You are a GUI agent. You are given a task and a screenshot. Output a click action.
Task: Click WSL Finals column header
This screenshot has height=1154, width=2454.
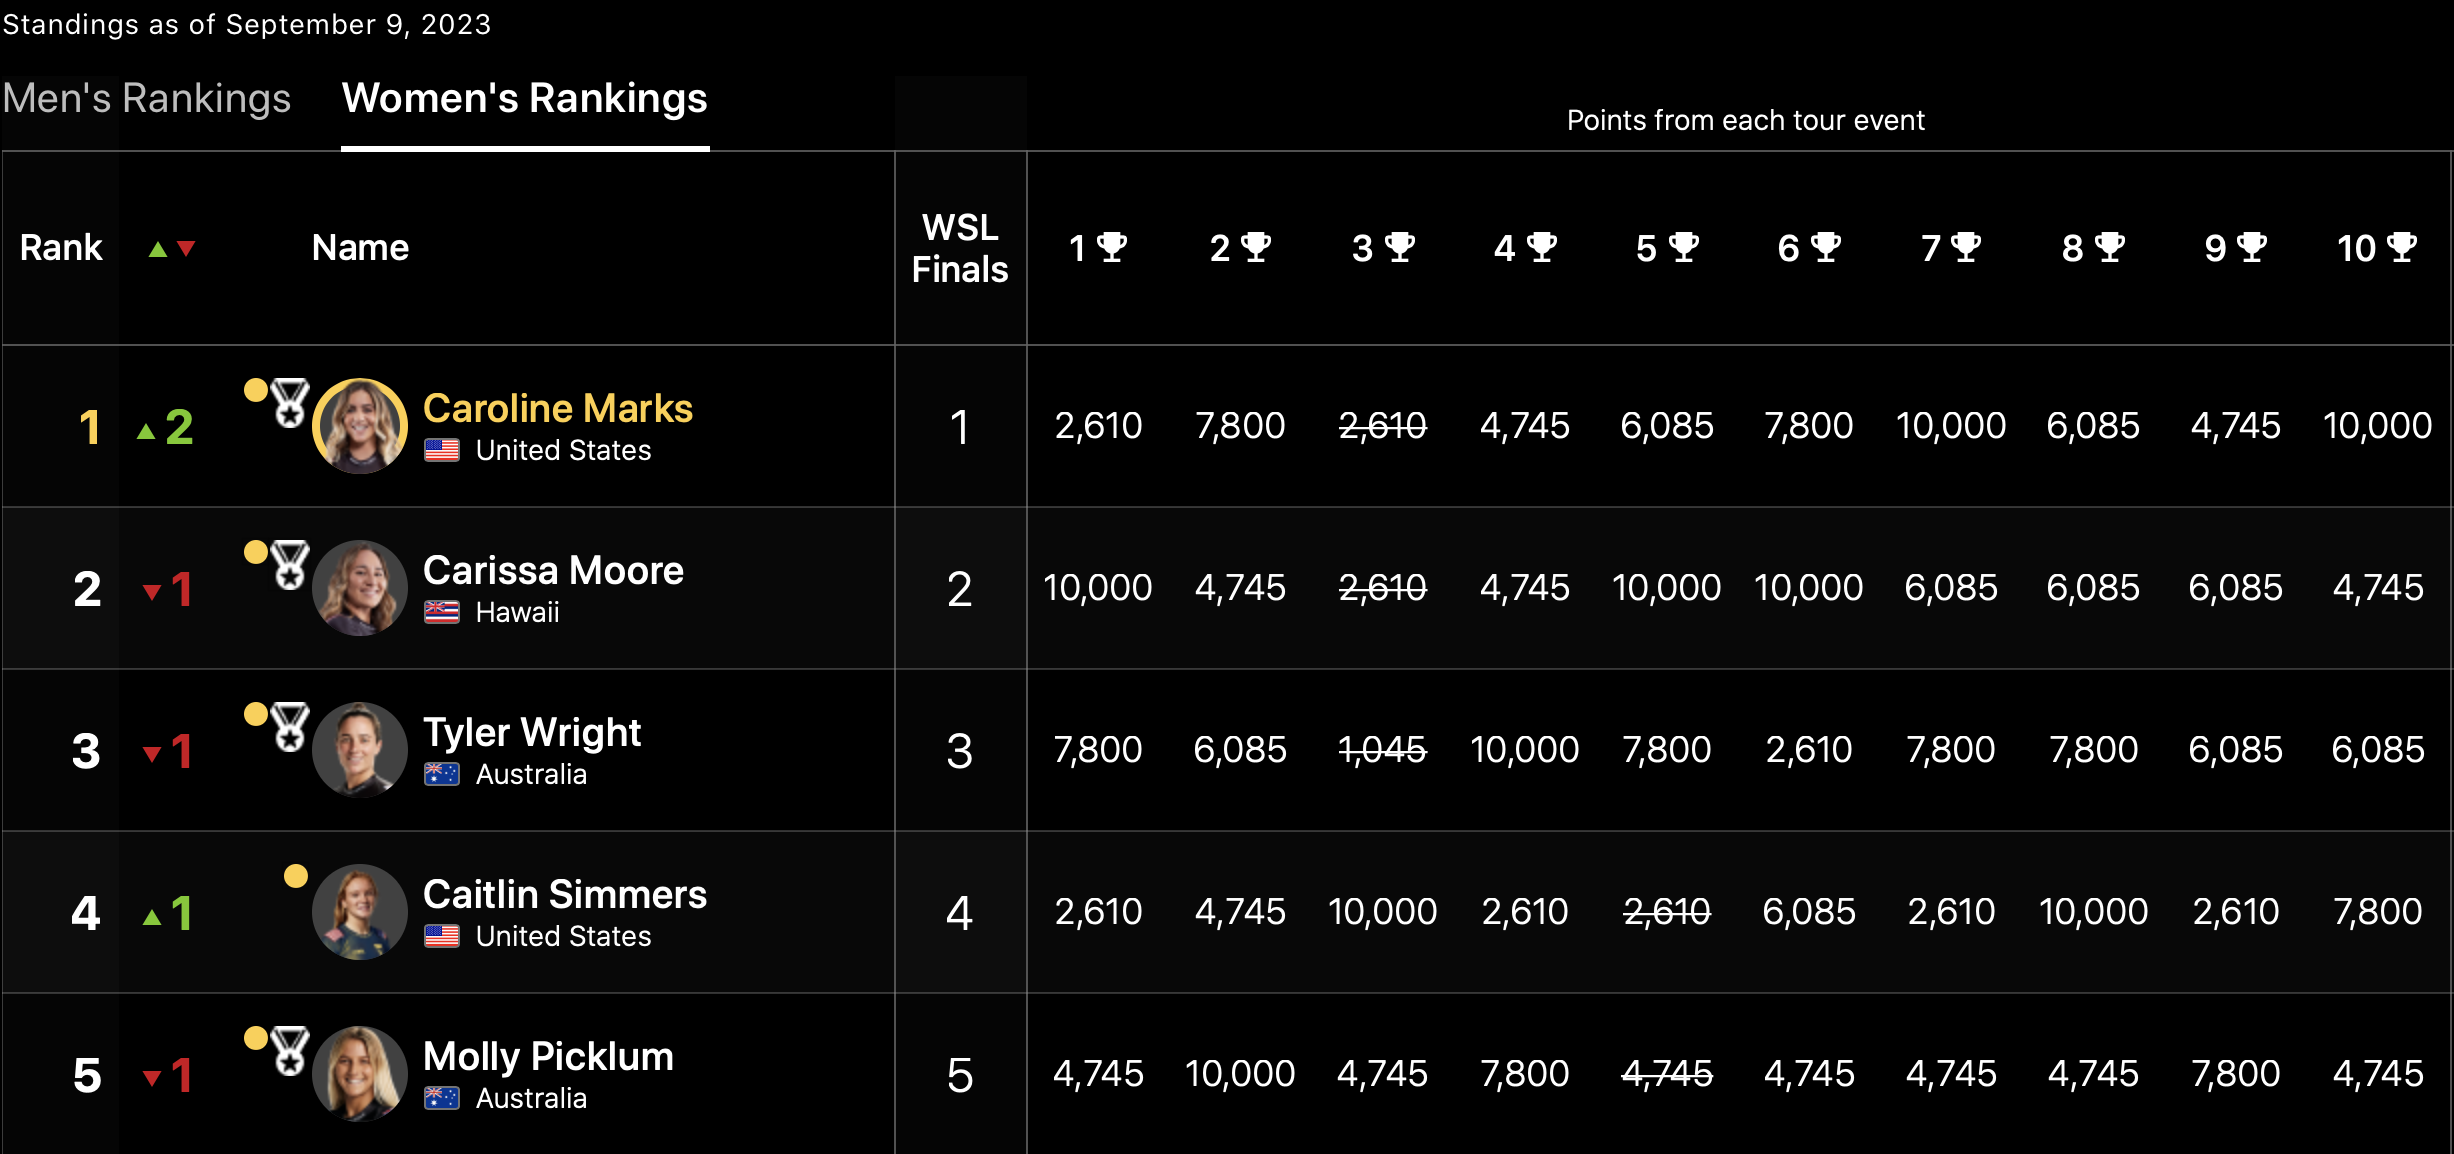[x=960, y=248]
